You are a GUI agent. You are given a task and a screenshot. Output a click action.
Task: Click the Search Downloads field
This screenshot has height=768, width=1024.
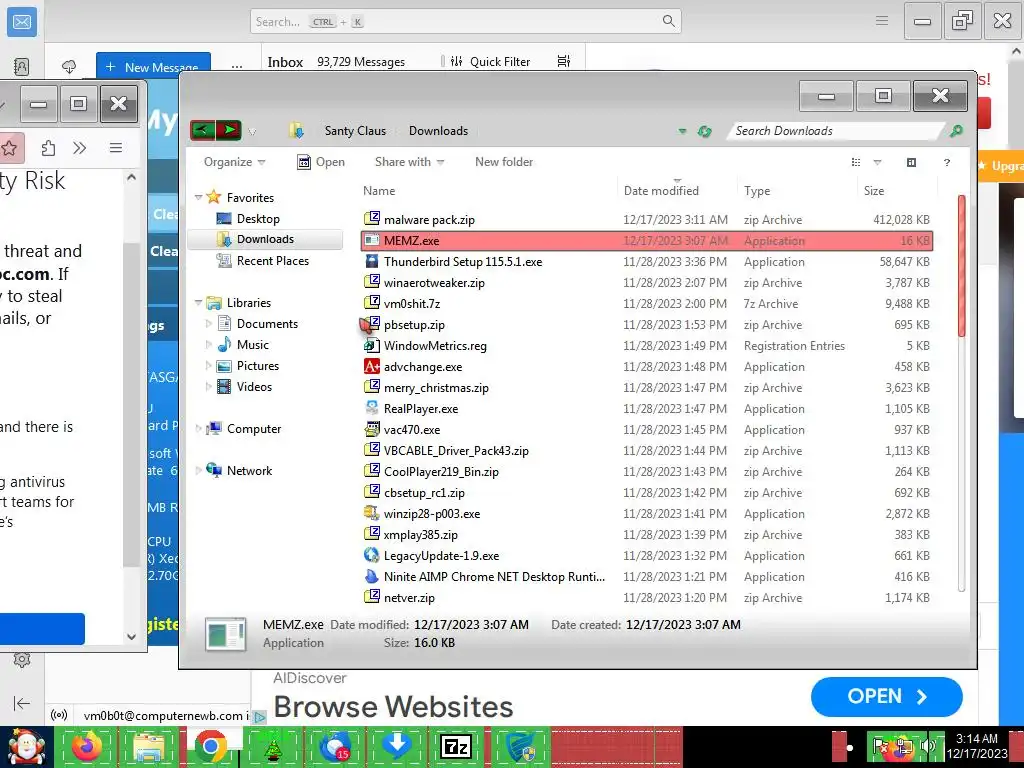pyautogui.click(x=836, y=131)
